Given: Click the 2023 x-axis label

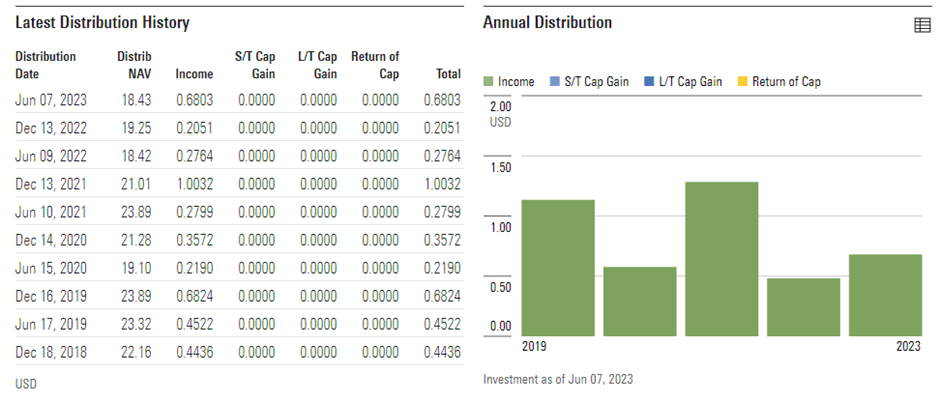Looking at the screenshot, I should pyautogui.click(x=907, y=346).
